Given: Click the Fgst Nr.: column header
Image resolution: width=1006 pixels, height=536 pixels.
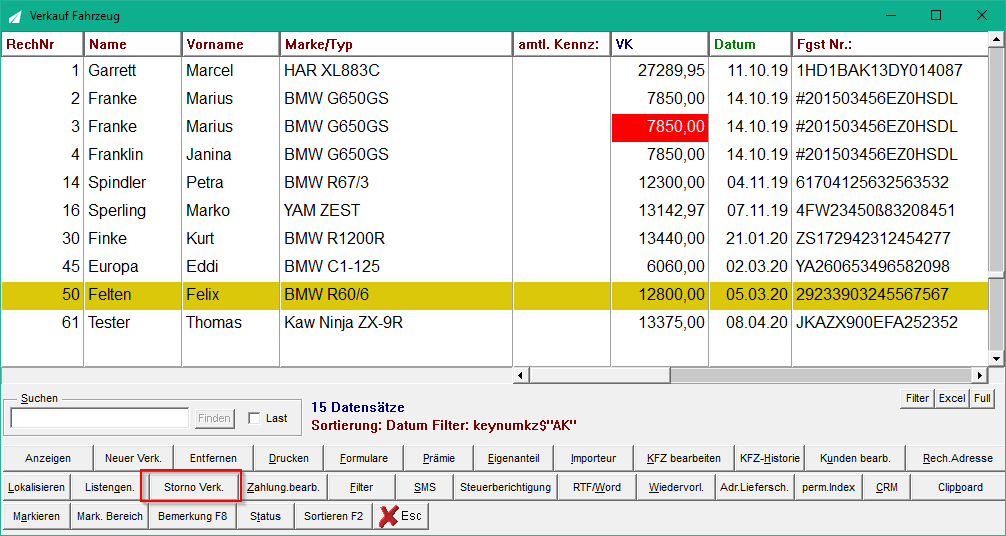Looking at the screenshot, I should point(889,44).
